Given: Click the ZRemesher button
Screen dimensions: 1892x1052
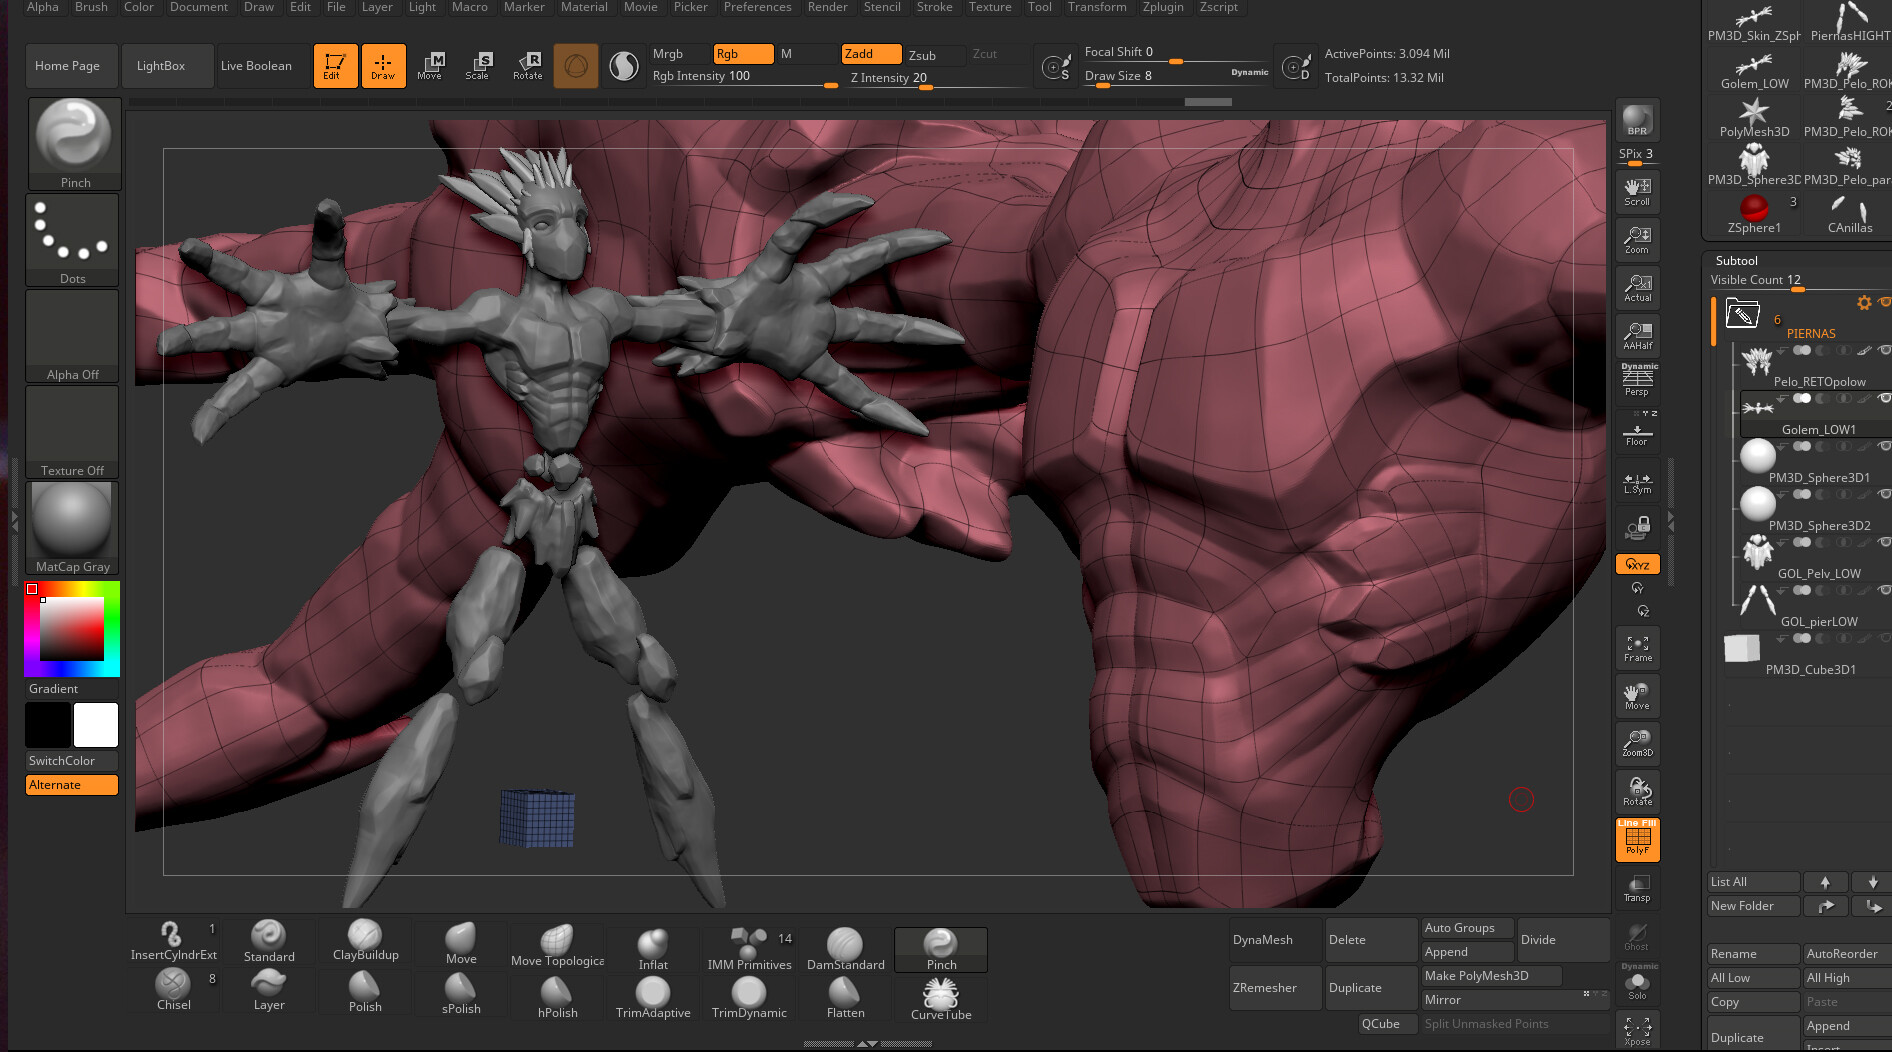Looking at the screenshot, I should pos(1264,987).
